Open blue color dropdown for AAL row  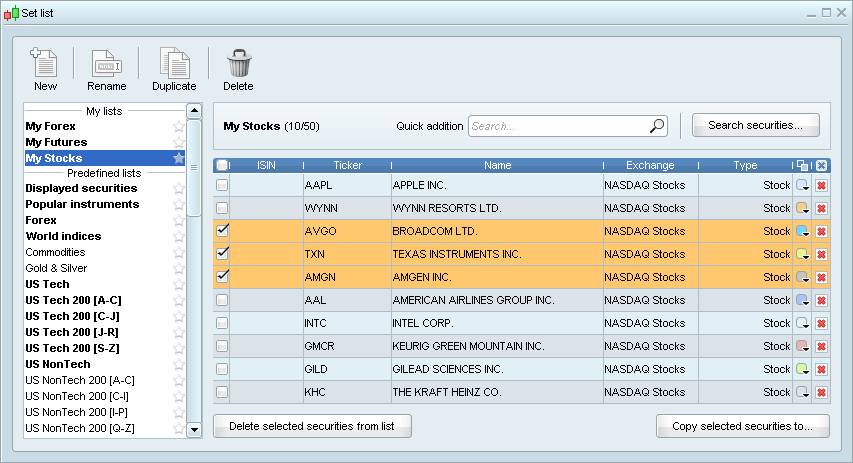802,300
